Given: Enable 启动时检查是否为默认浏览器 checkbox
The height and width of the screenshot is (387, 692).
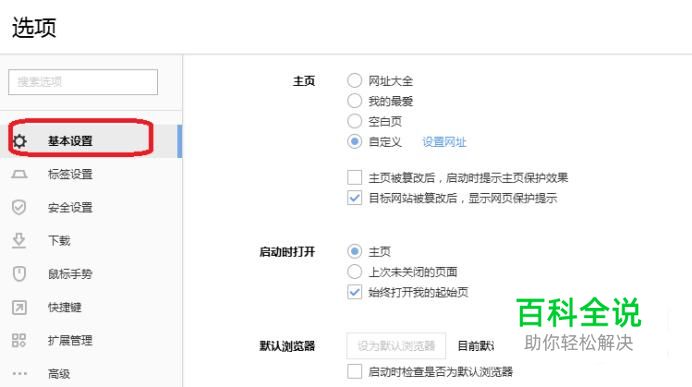Looking at the screenshot, I should [x=354, y=372].
